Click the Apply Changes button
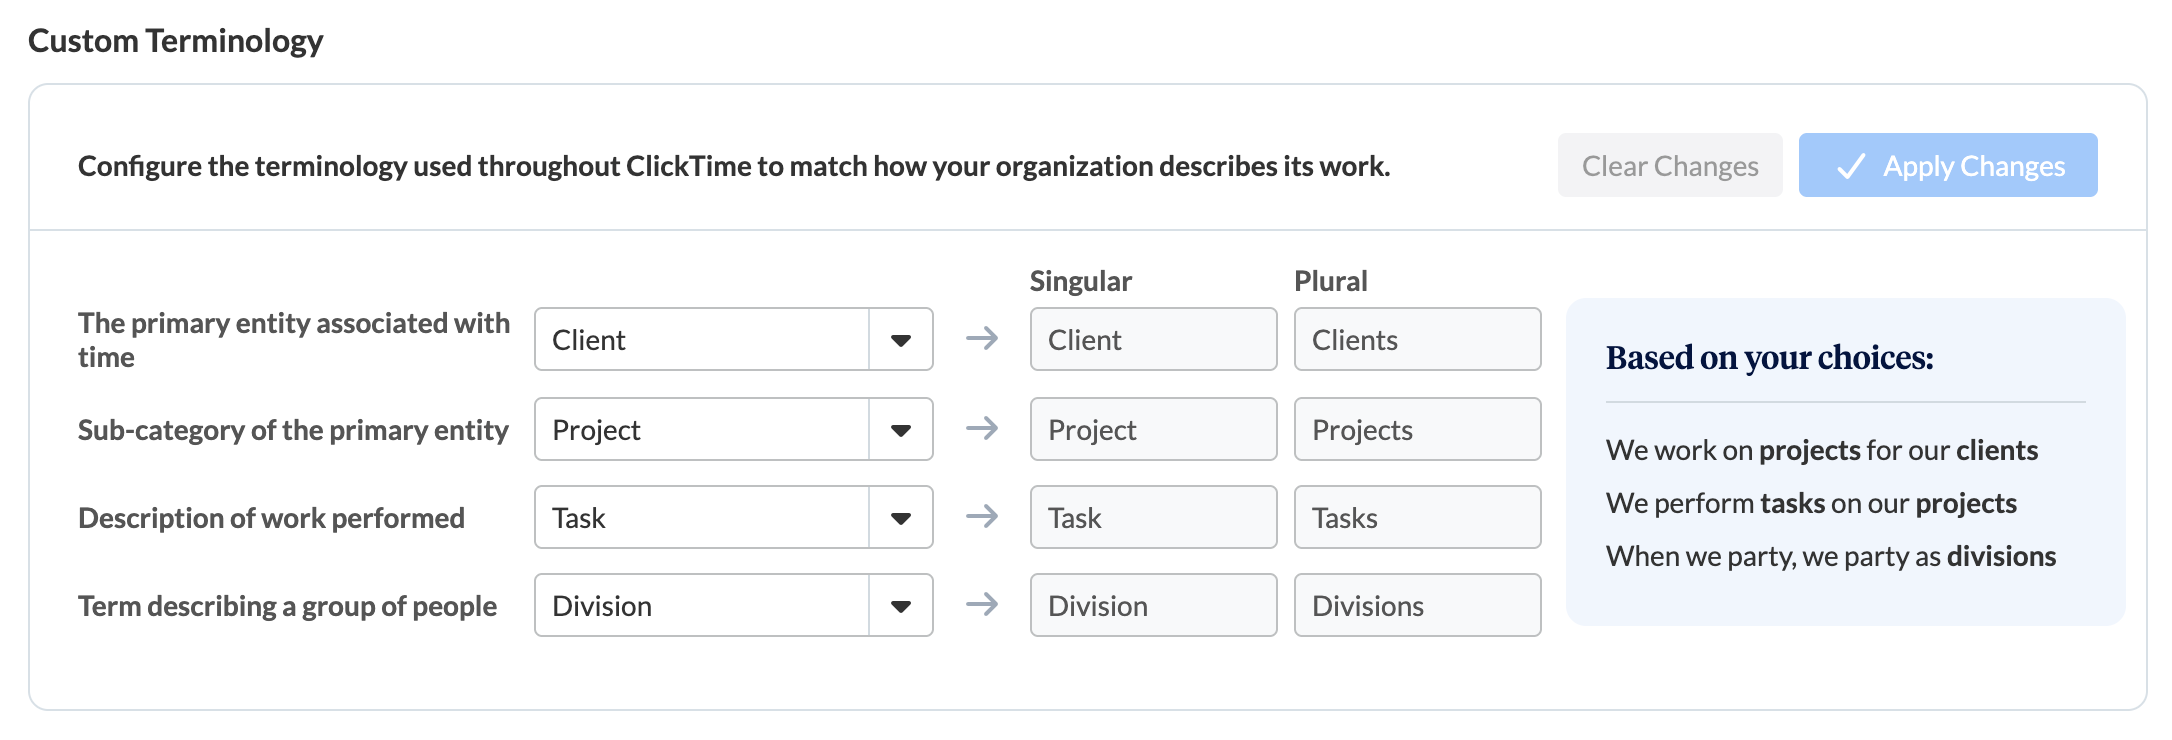This screenshot has height=740, width=2172. click(1947, 165)
